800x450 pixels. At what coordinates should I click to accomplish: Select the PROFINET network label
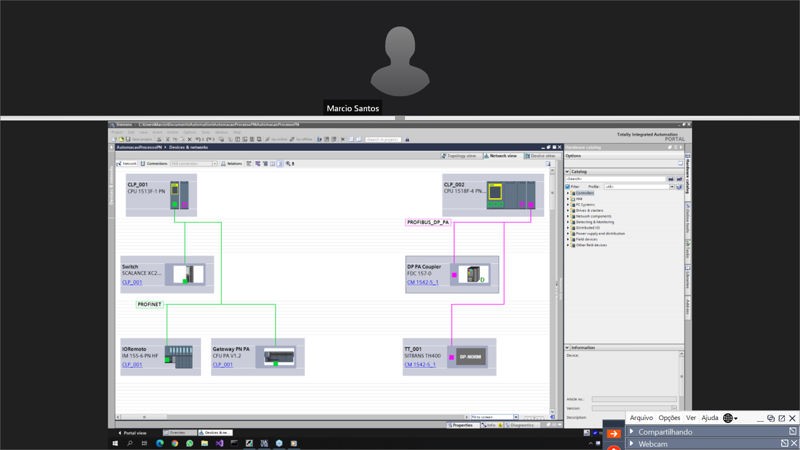click(x=149, y=304)
